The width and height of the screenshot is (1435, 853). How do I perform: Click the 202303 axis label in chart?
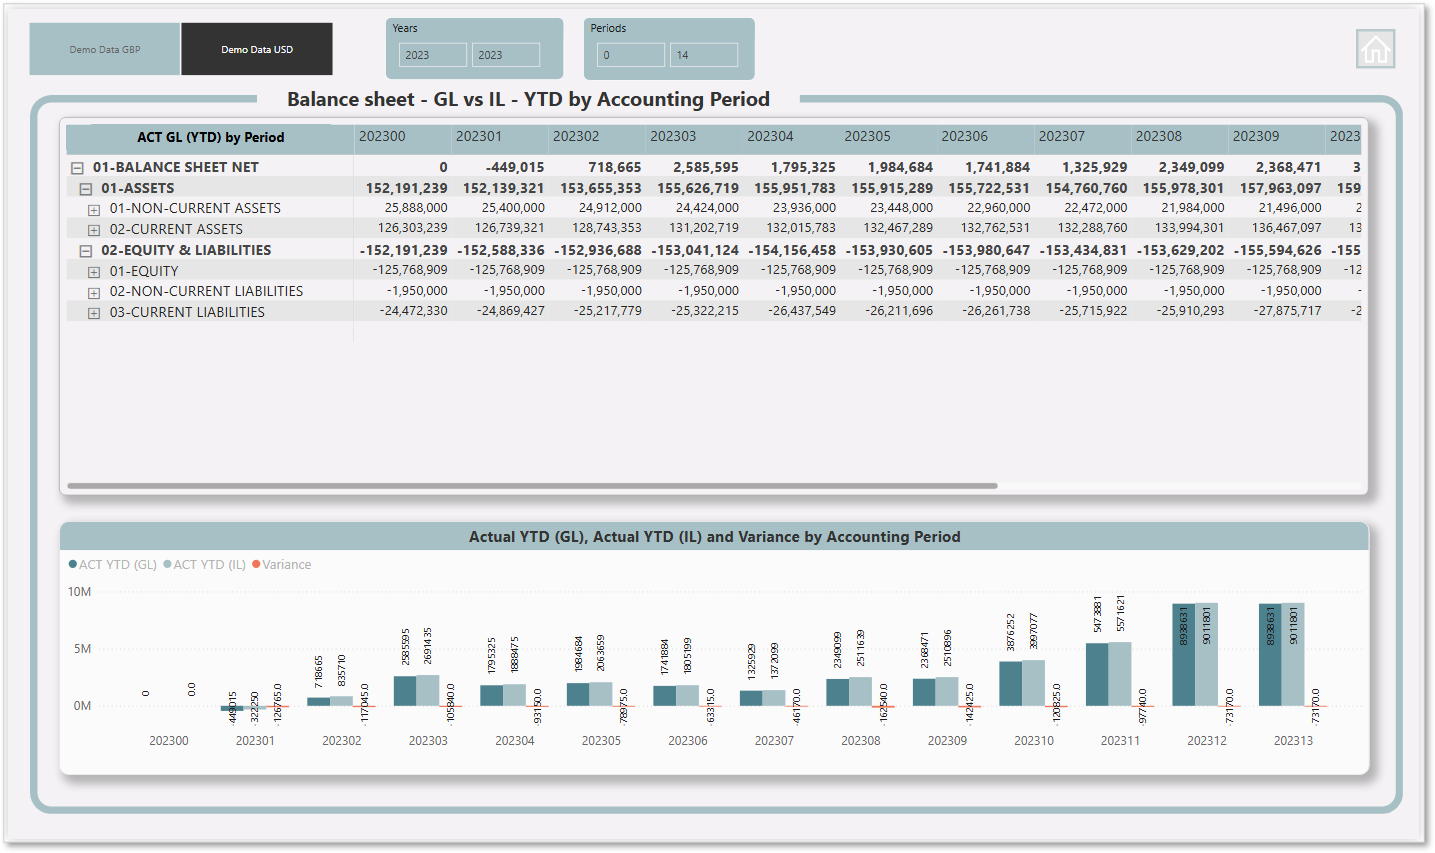point(428,741)
